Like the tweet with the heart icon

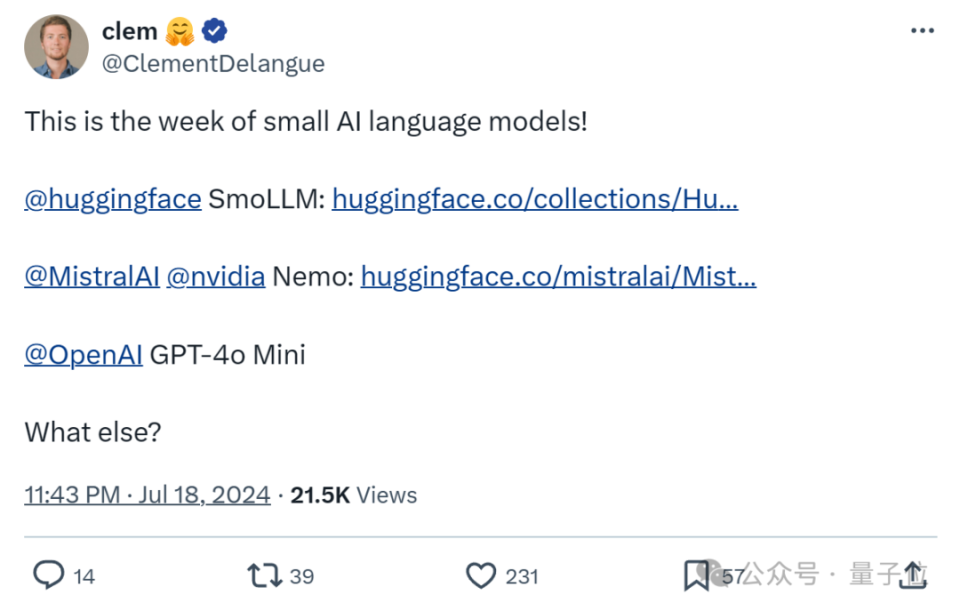(481, 576)
